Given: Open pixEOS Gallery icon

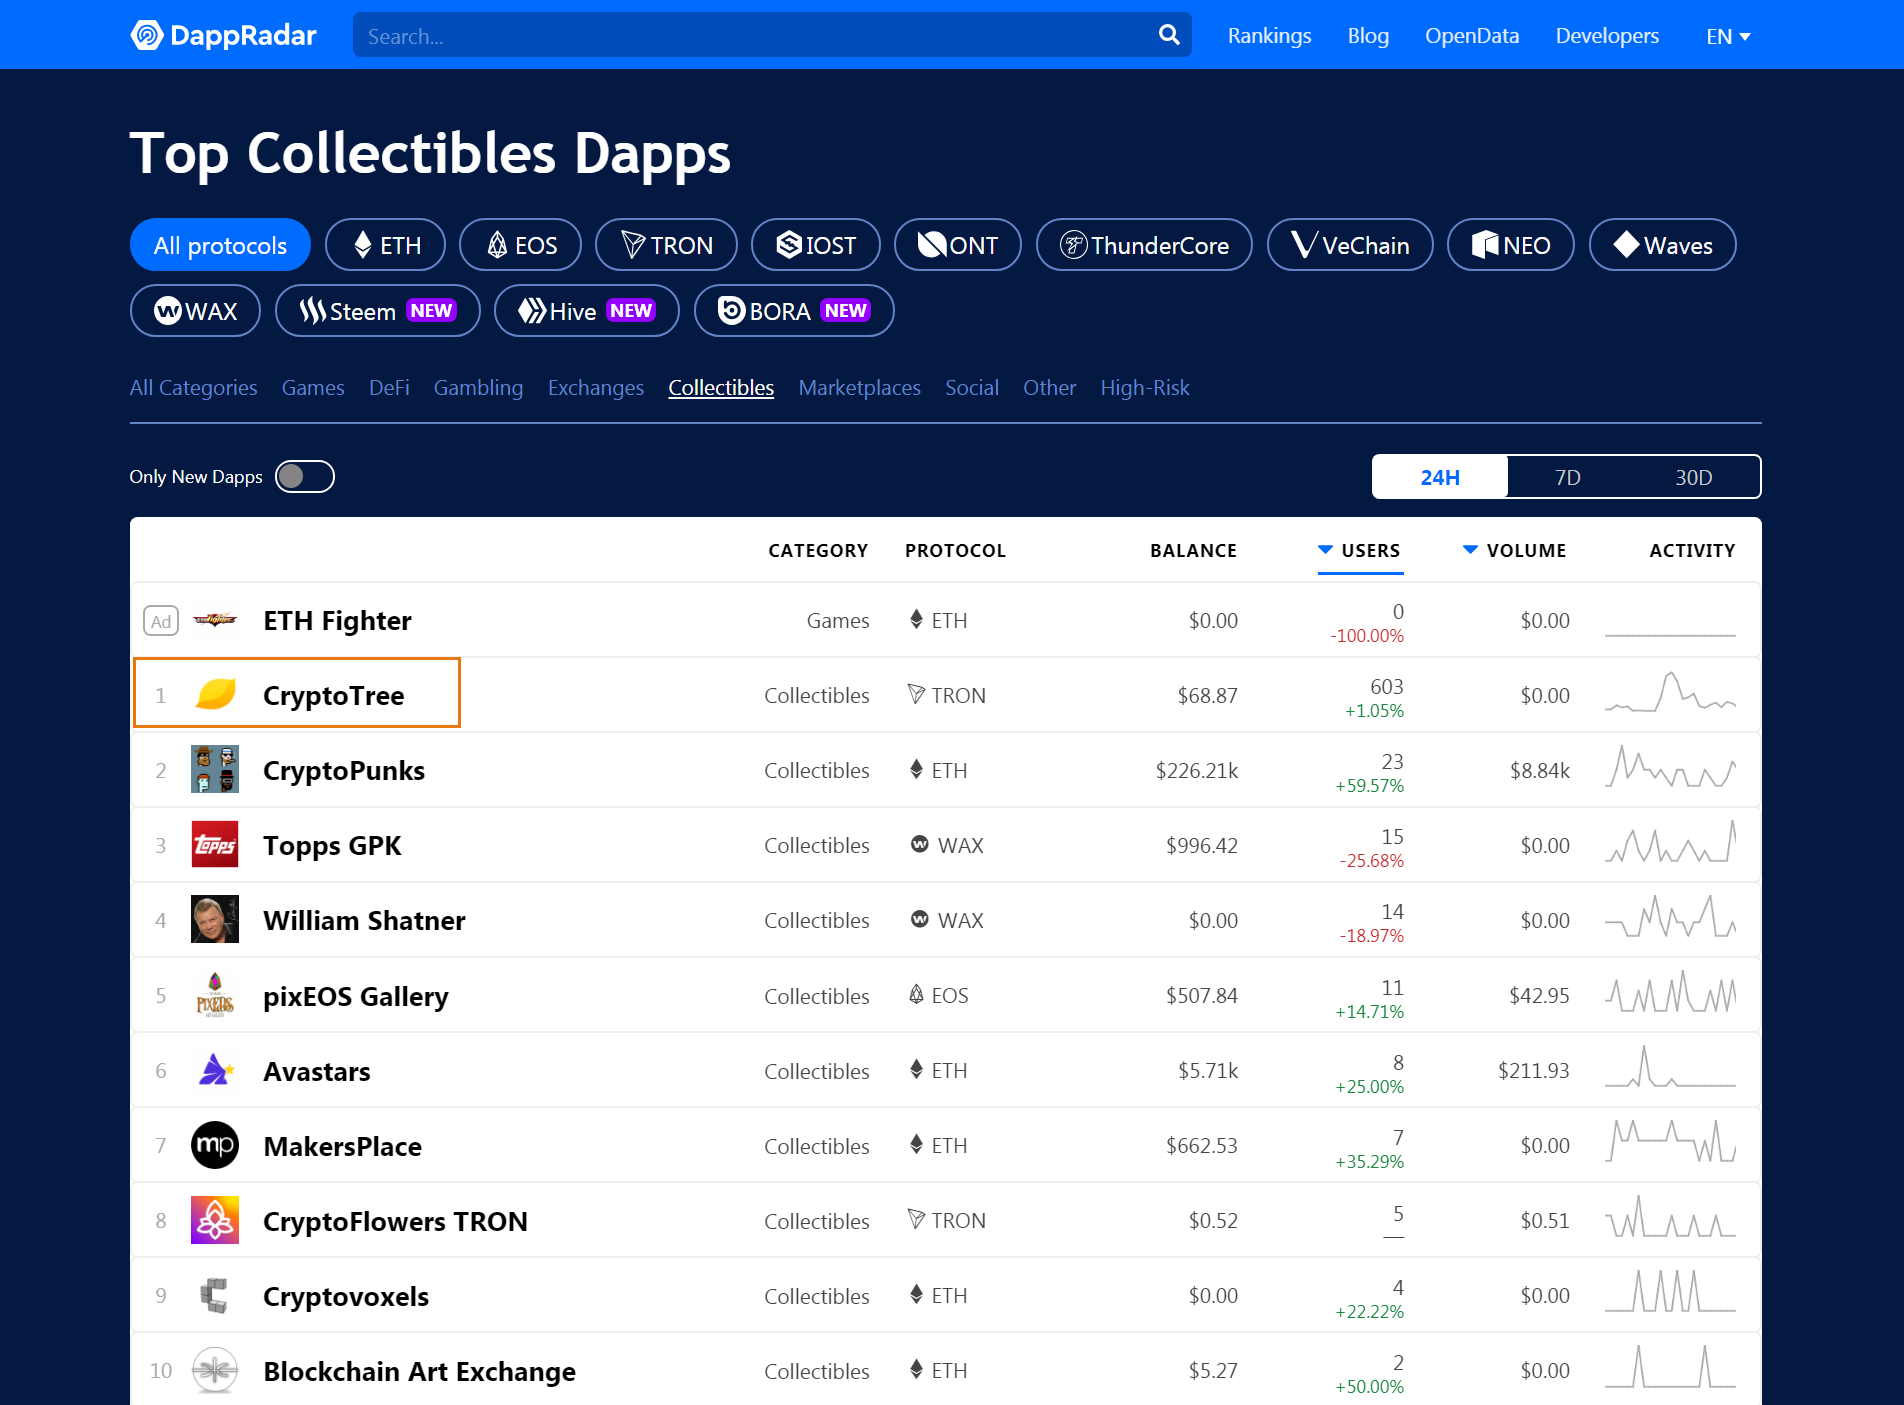Looking at the screenshot, I should click(x=215, y=995).
